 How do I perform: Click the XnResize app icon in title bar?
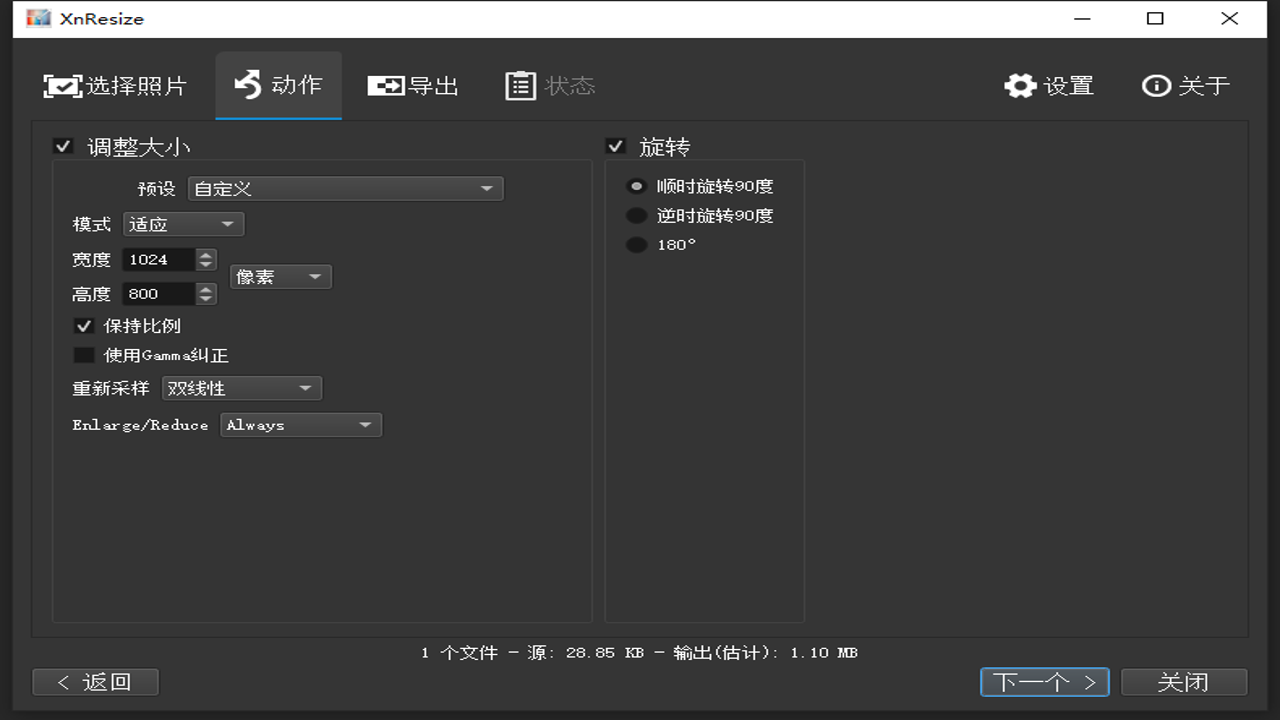(39, 19)
